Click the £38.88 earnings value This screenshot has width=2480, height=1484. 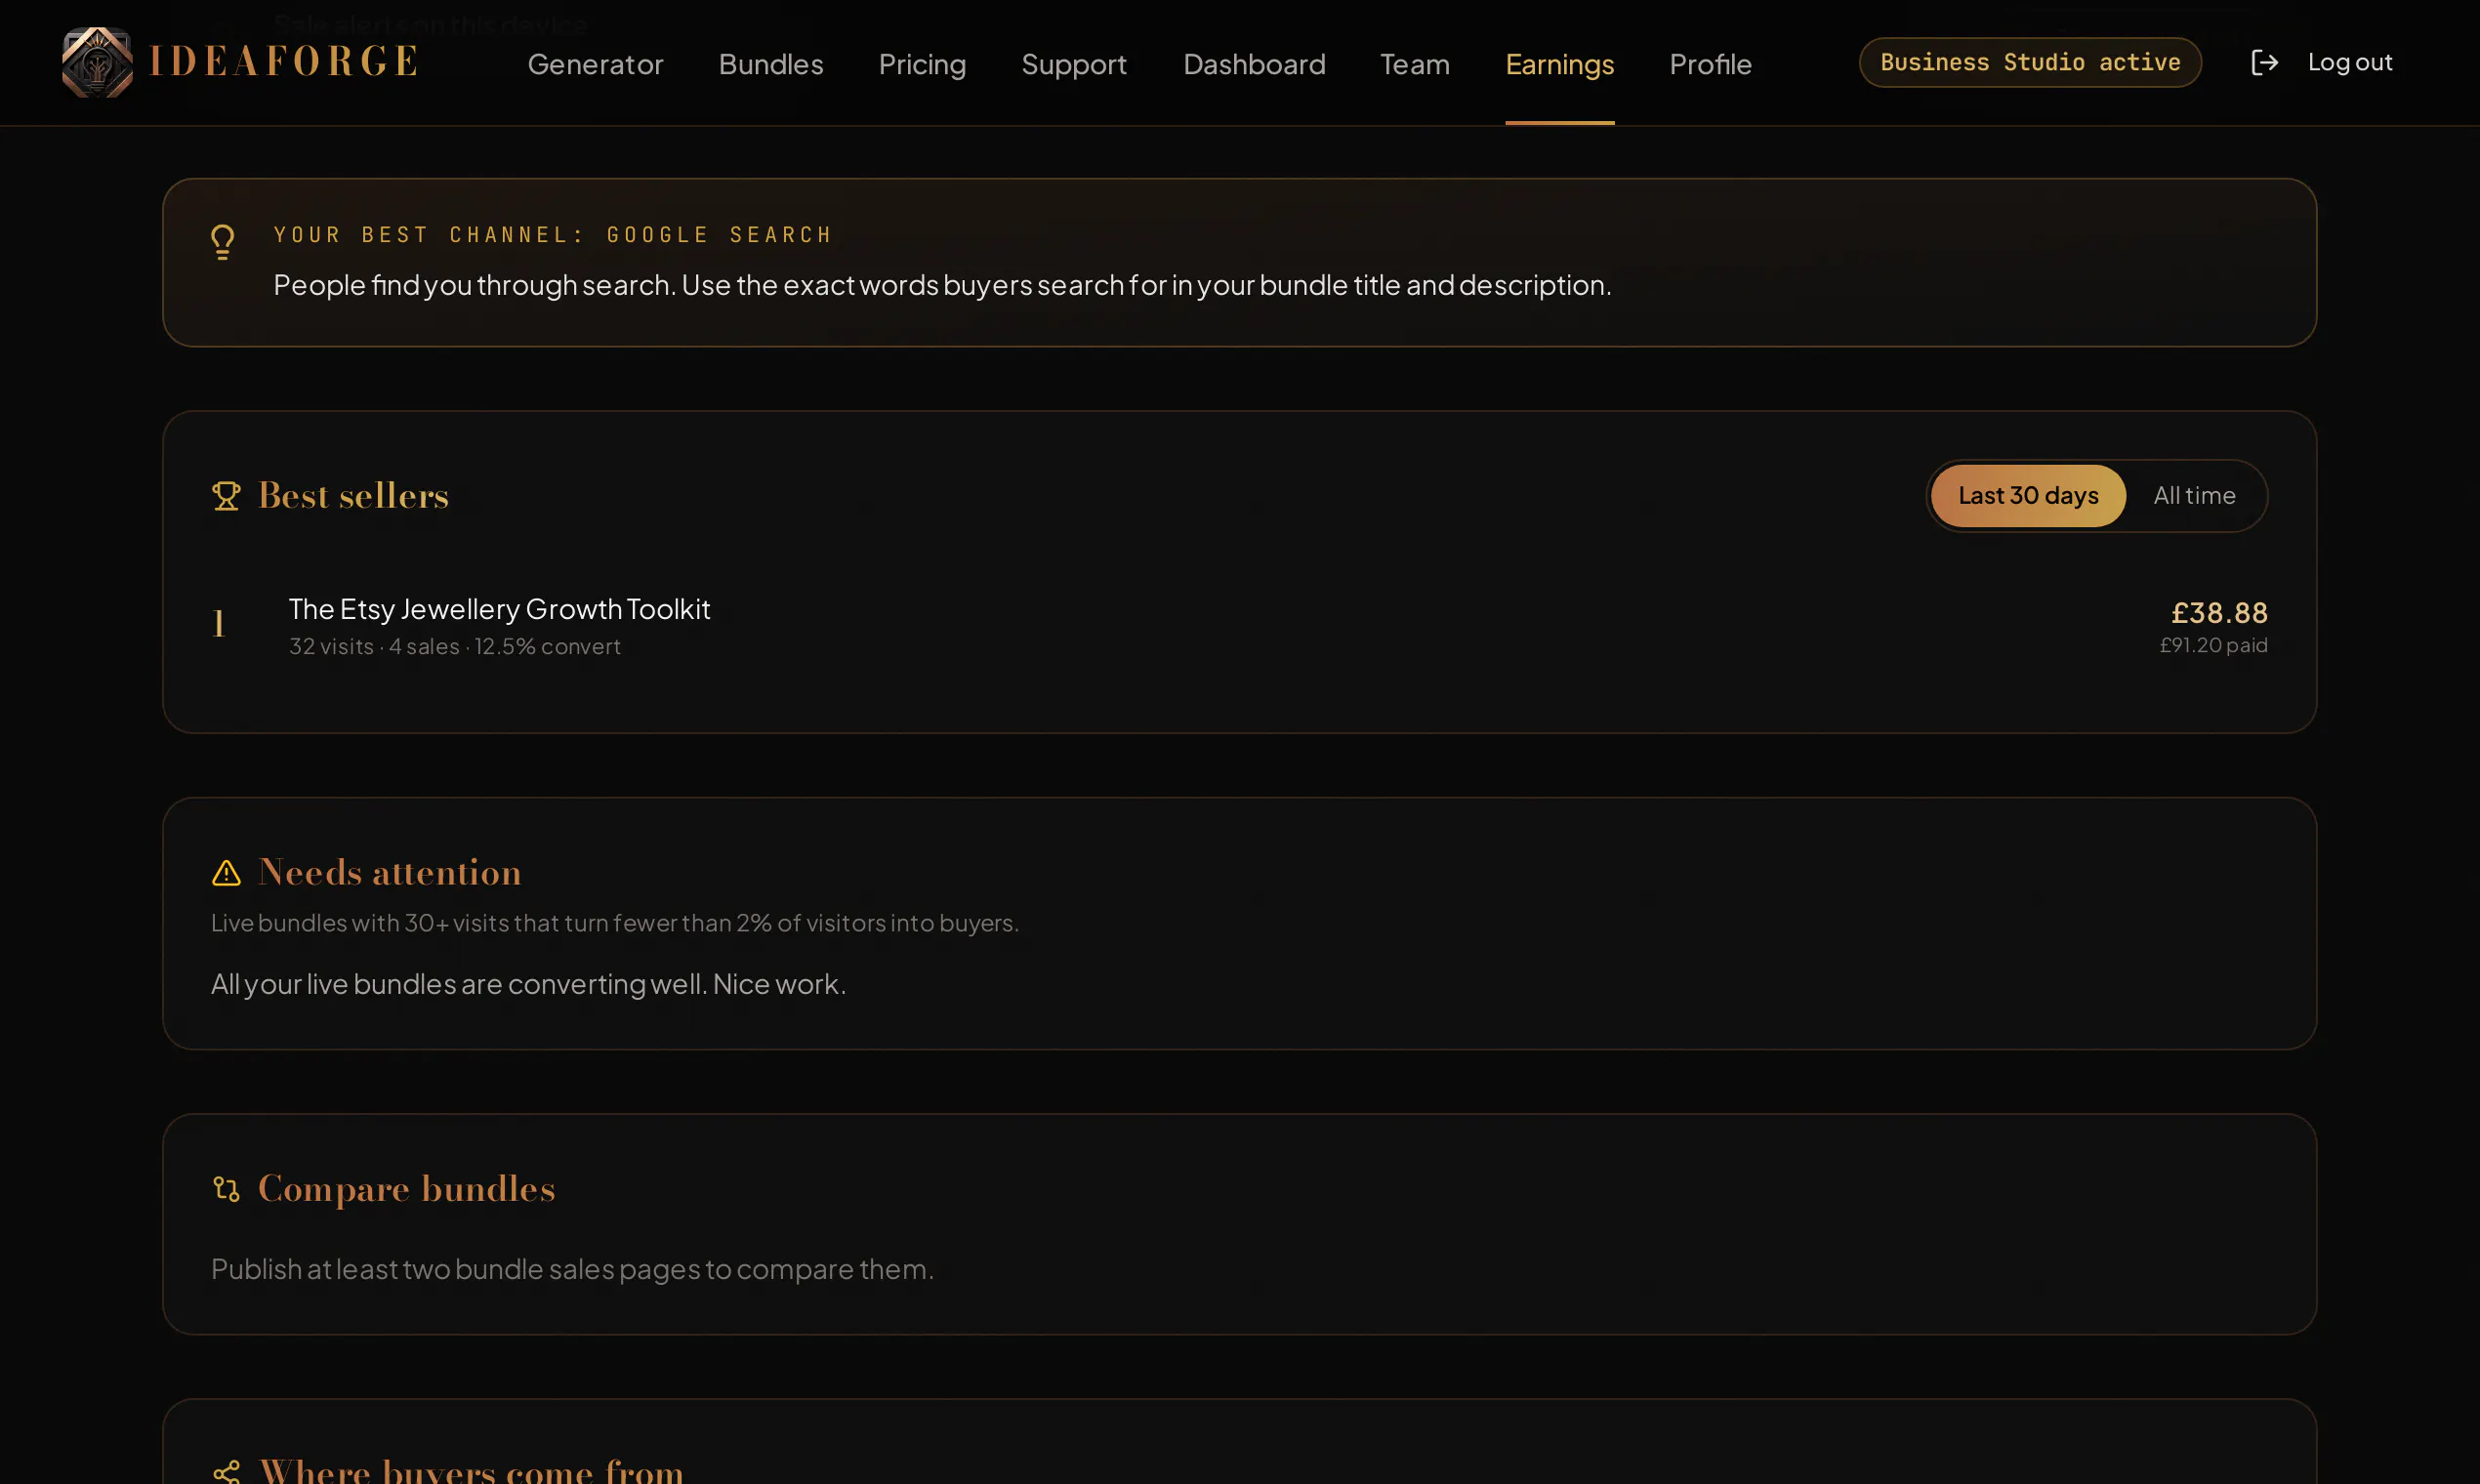2218,612
